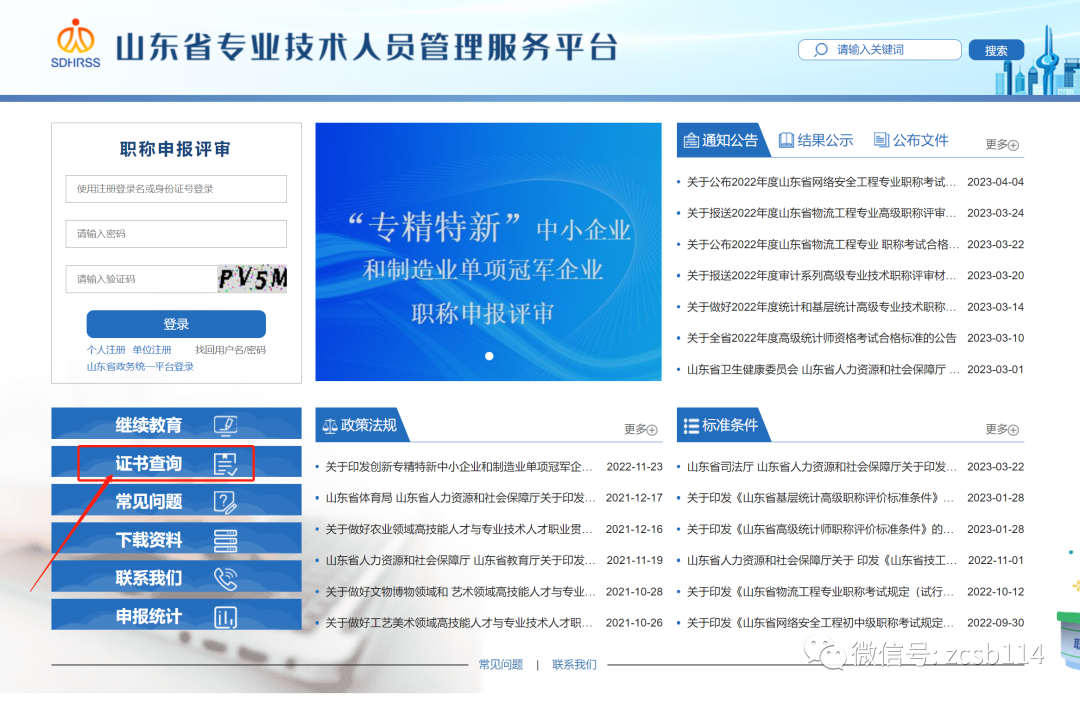Open the 个人注册 registration link
The width and height of the screenshot is (1080, 702).
(108, 349)
